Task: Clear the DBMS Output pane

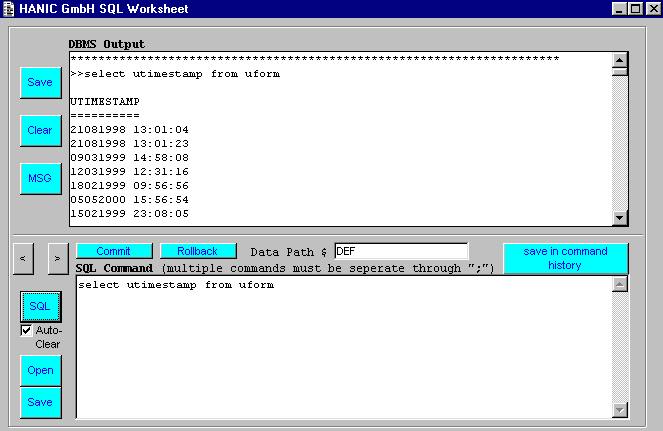Action: point(41,130)
